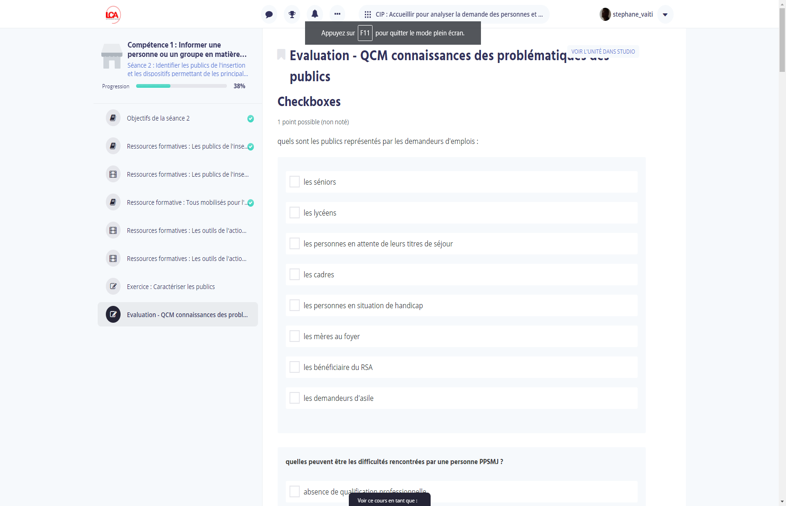787x506 pixels.
Task: Open the CIP course selector in the header
Action: [x=454, y=14]
